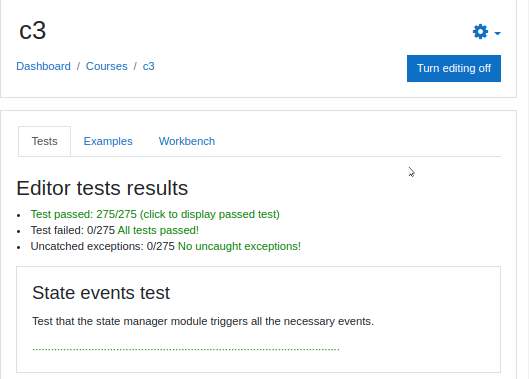This screenshot has height=379, width=529.
Task: Click the Uncatched exceptions: 0/275 text
Action: 103,246
